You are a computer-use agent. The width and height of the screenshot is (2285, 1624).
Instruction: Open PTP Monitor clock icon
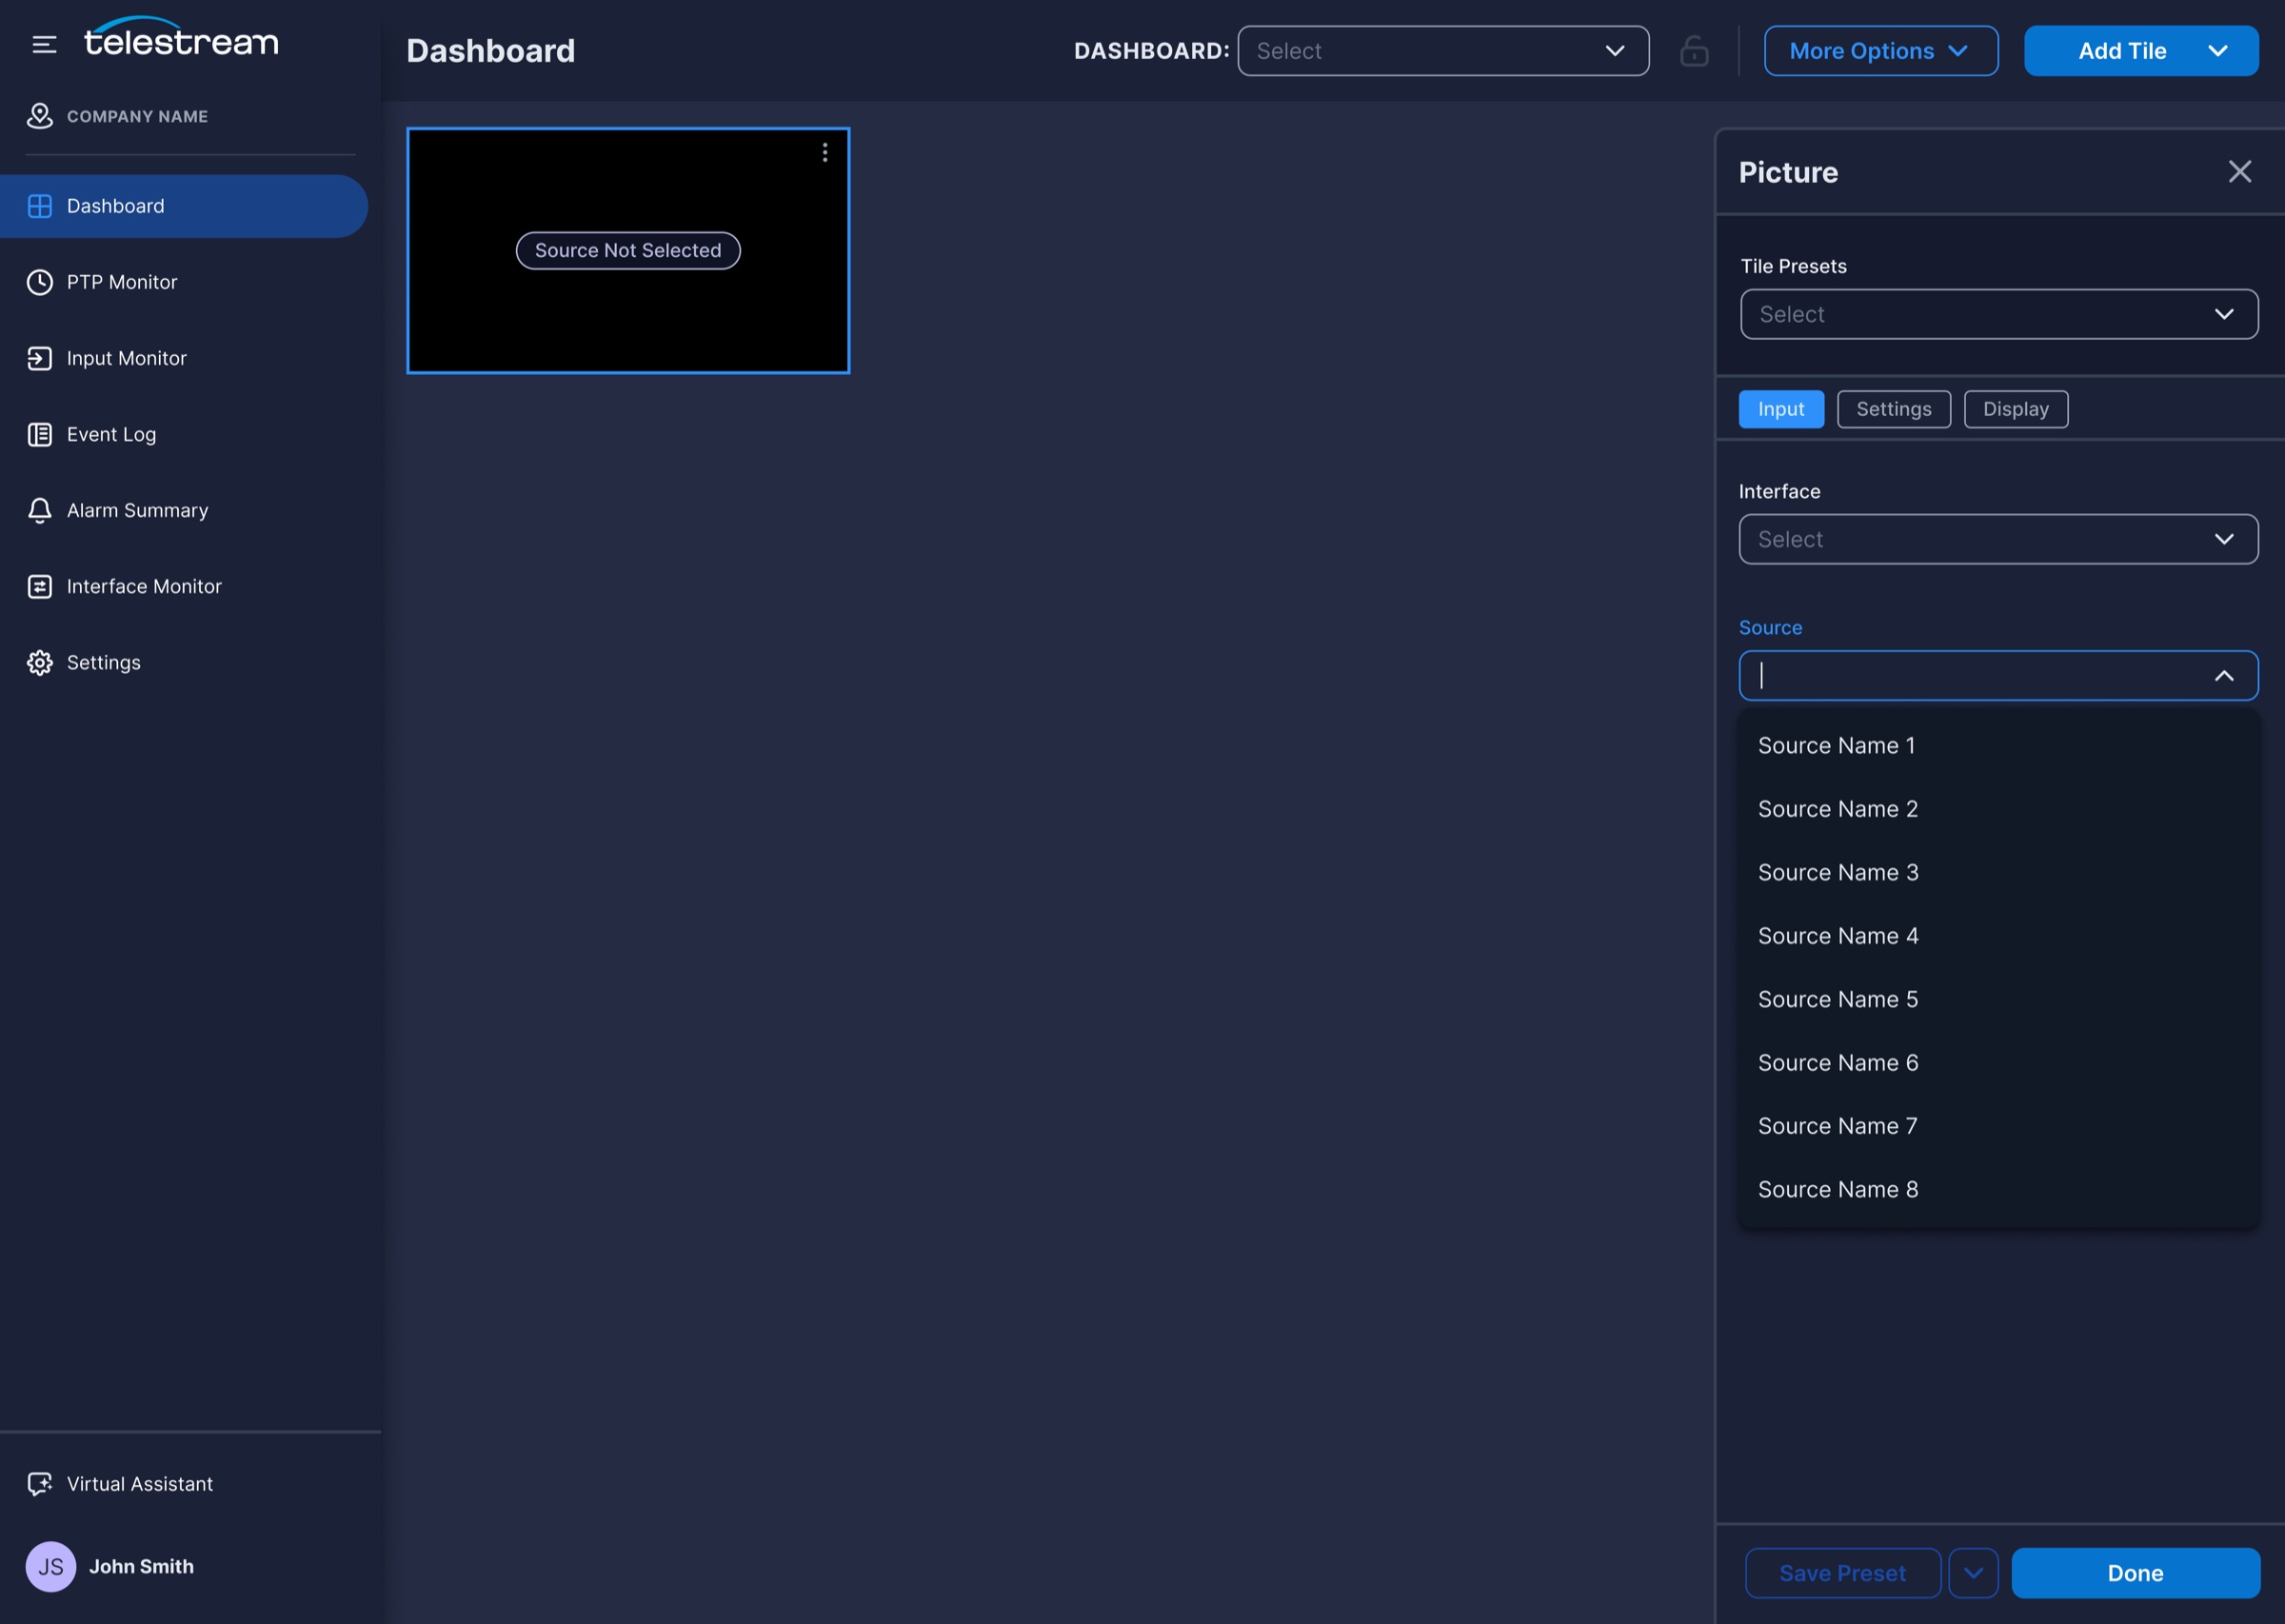[40, 282]
